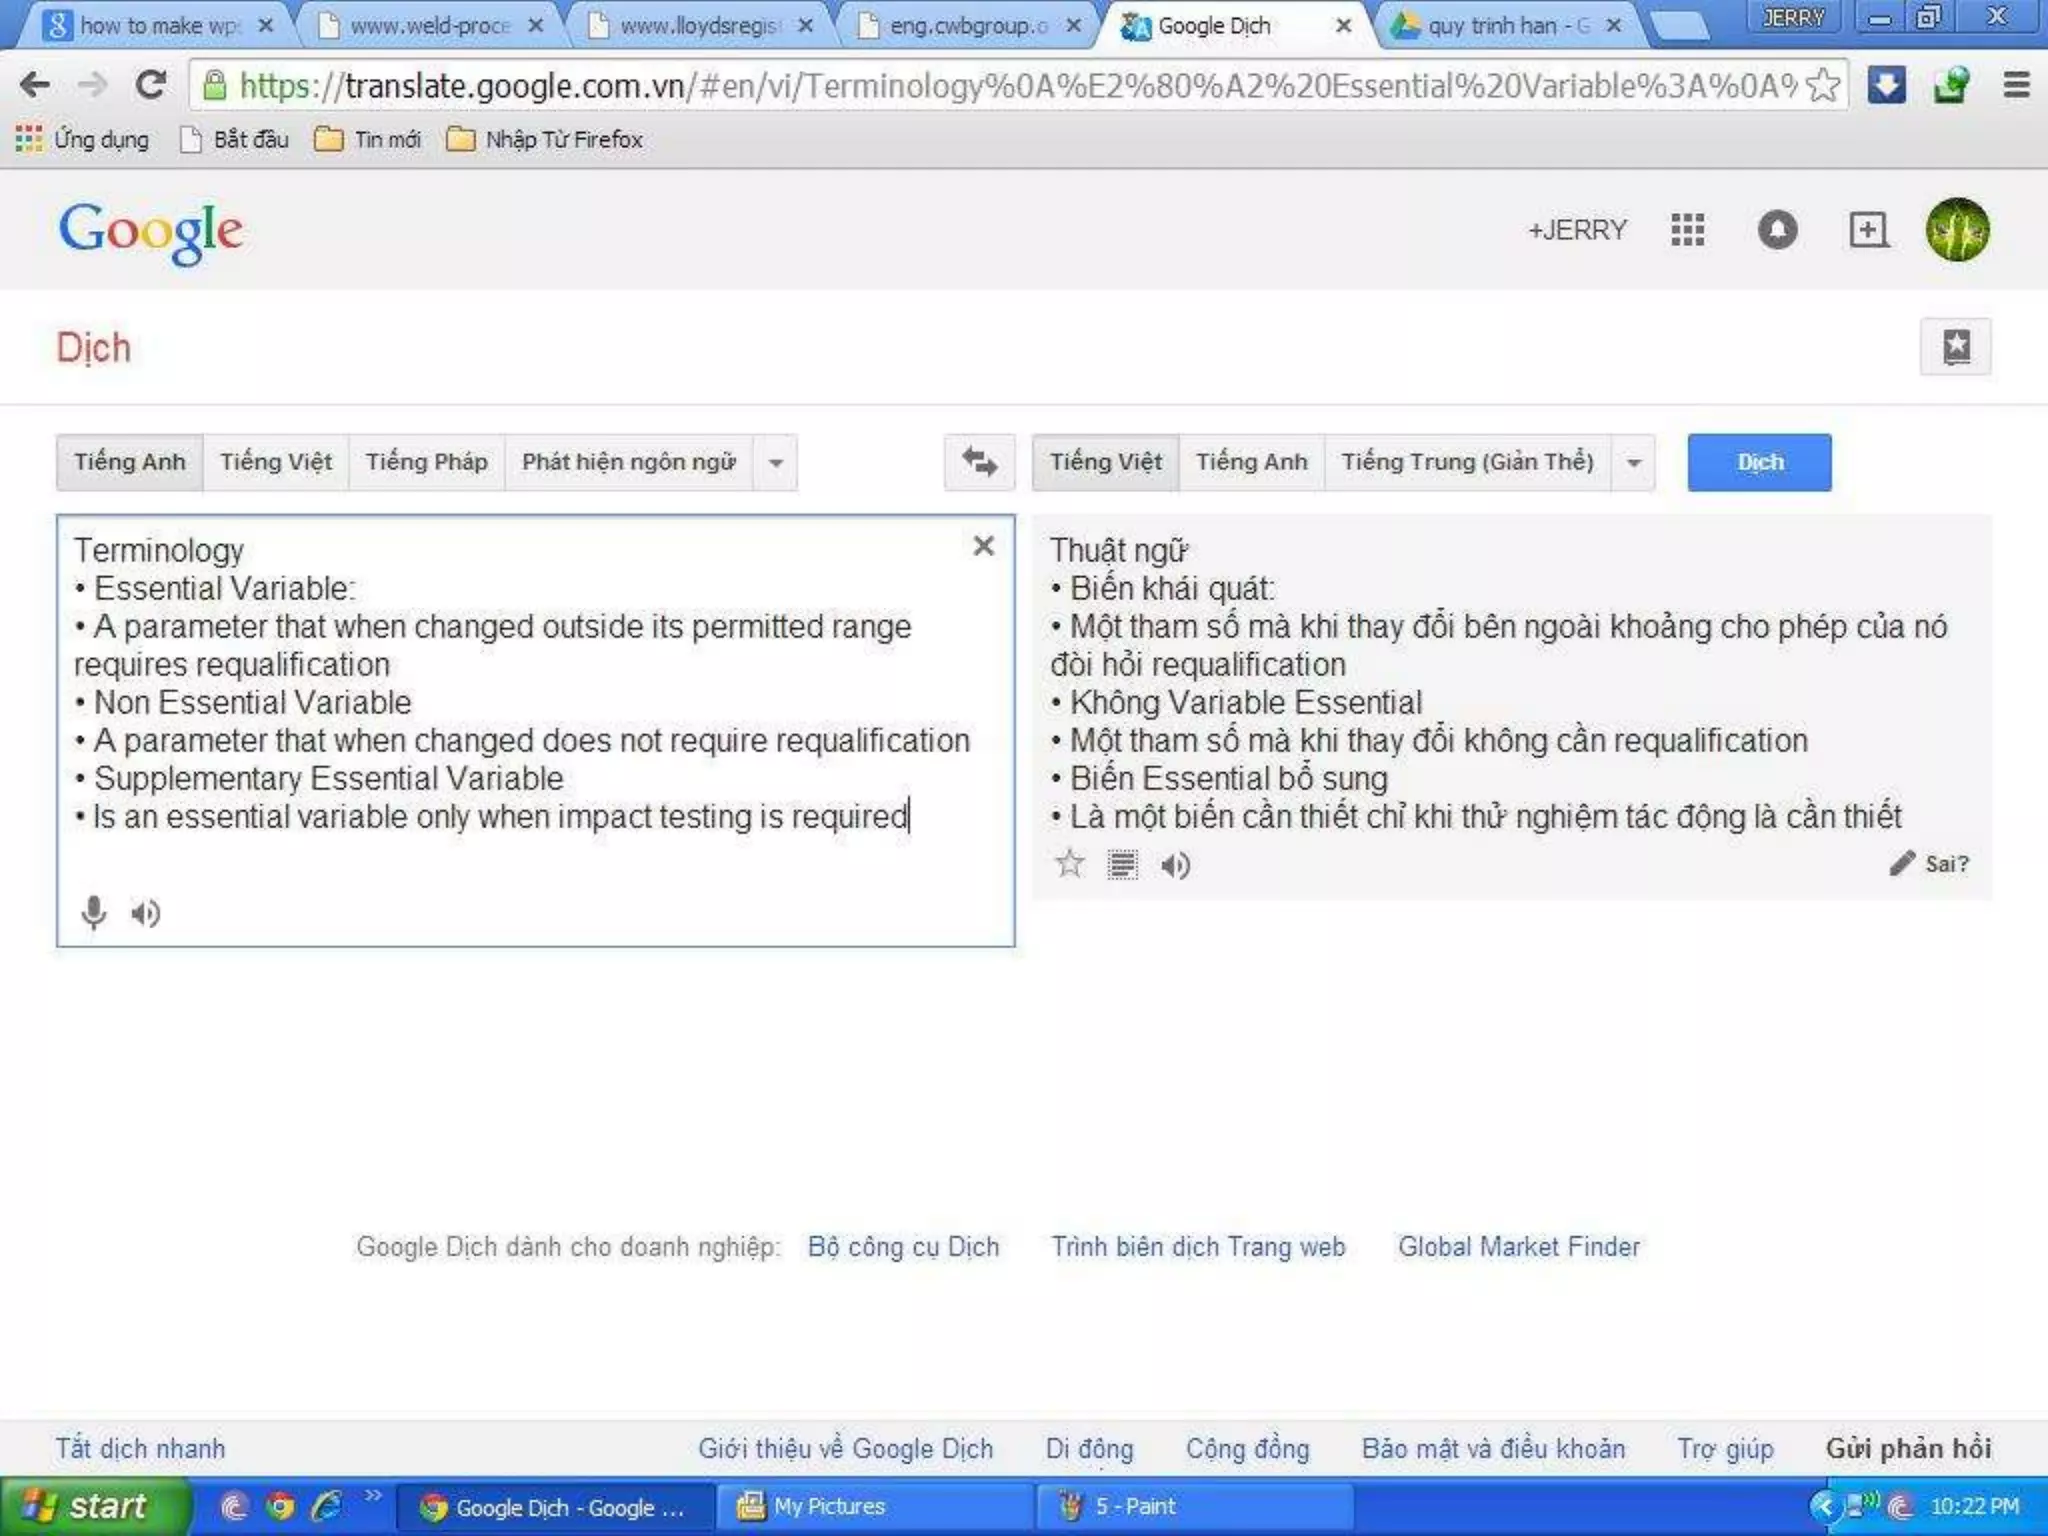Click +JERRY profile link
The height and width of the screenshot is (1536, 2048).
tap(1577, 230)
